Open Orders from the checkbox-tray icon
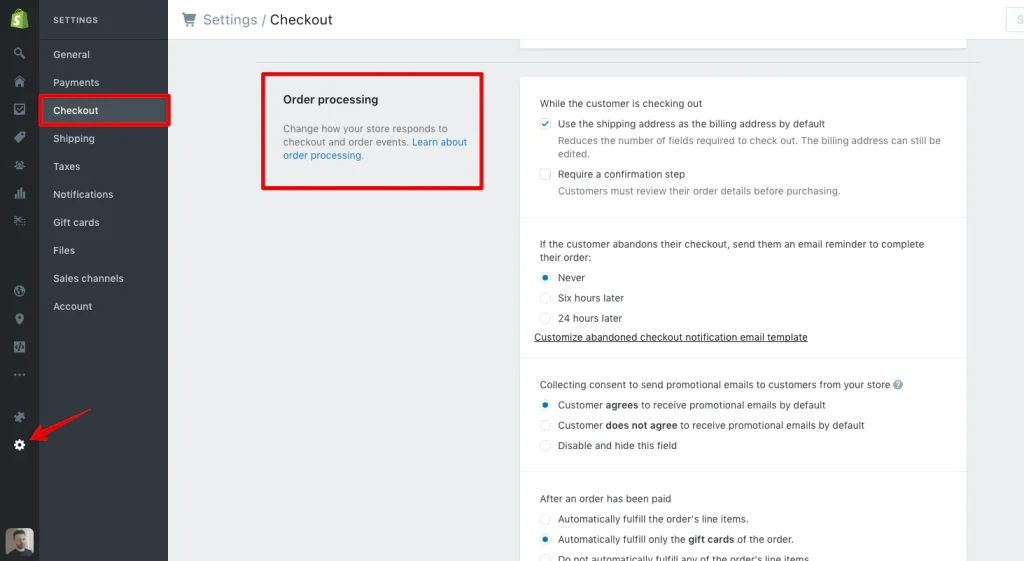 [x=19, y=109]
